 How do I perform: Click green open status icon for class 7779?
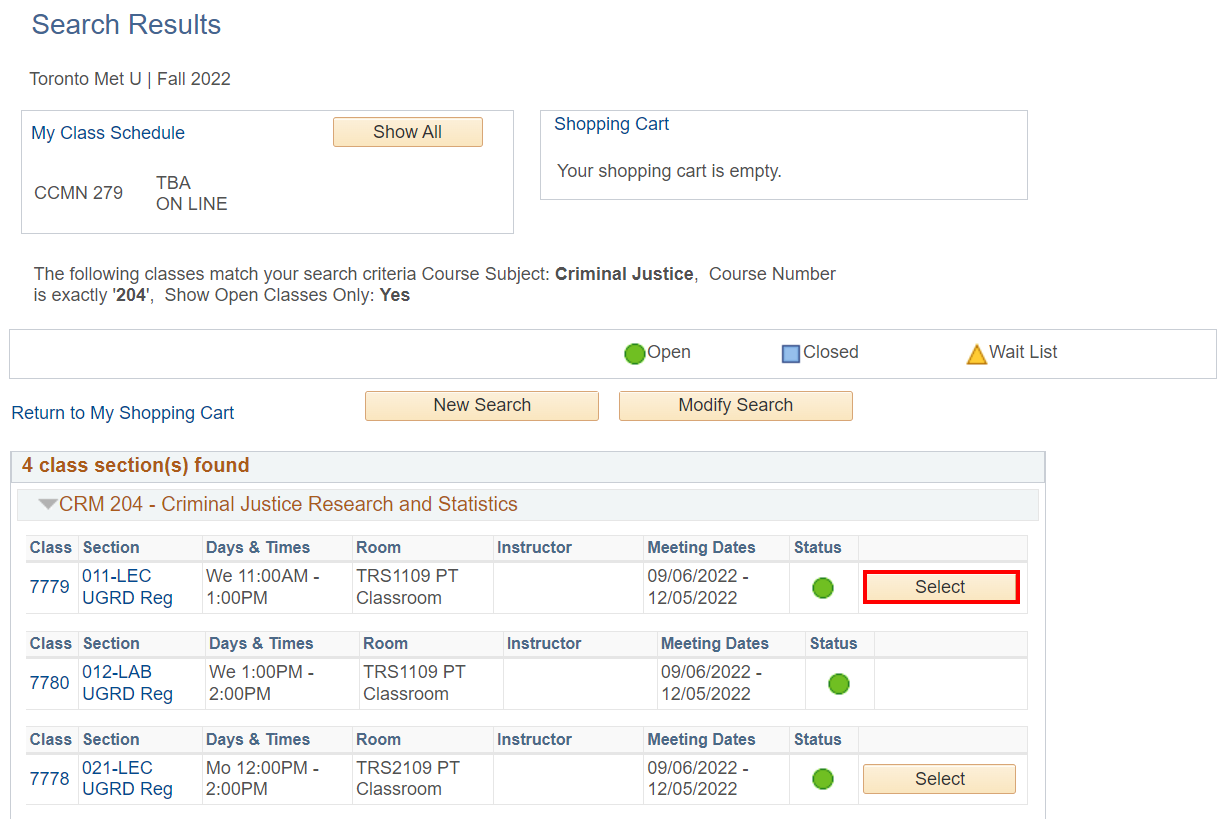tap(823, 588)
